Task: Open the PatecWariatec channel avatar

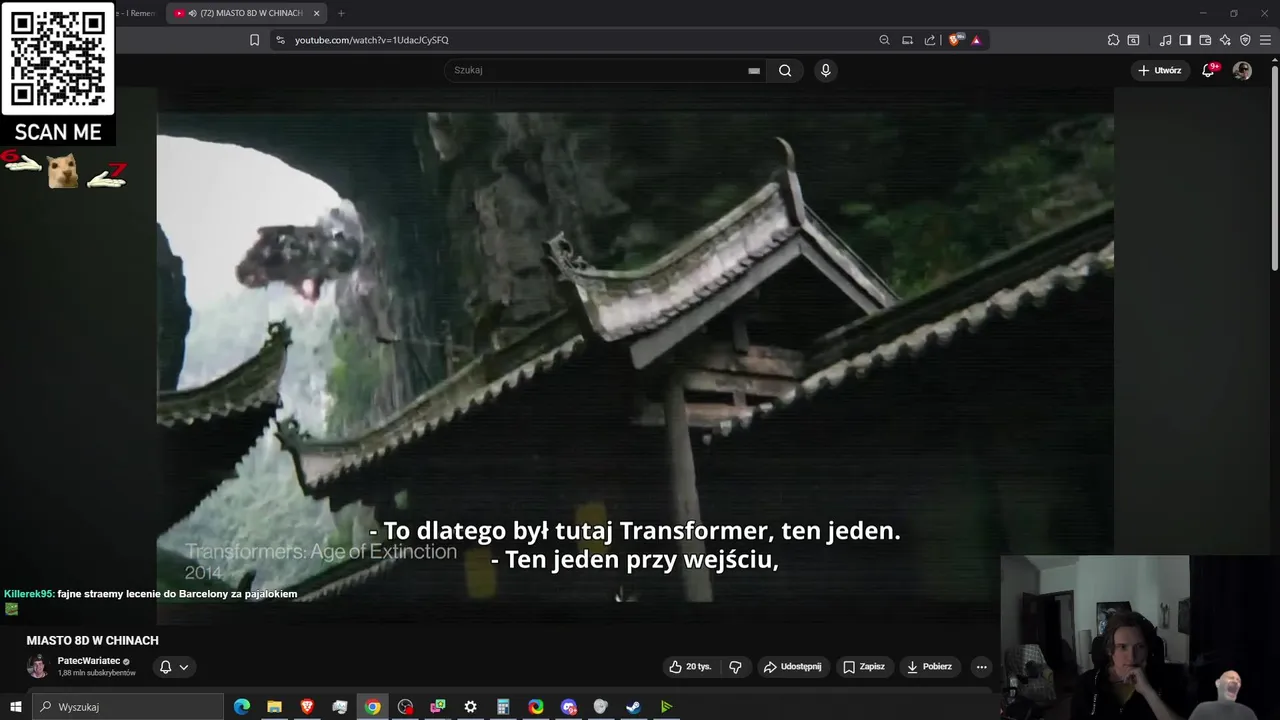Action: (37, 666)
